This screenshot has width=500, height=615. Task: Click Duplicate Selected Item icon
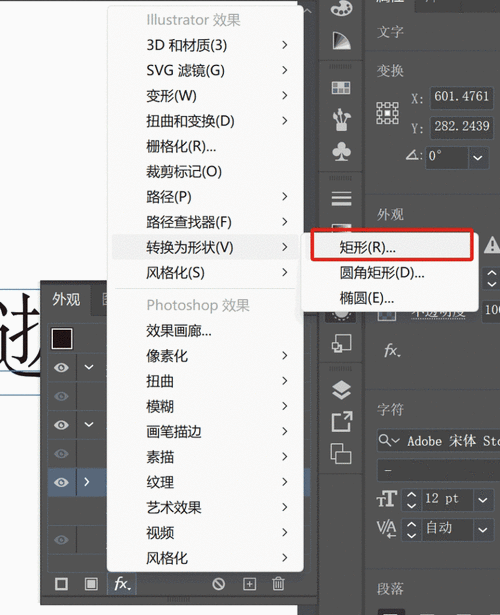coord(249,584)
